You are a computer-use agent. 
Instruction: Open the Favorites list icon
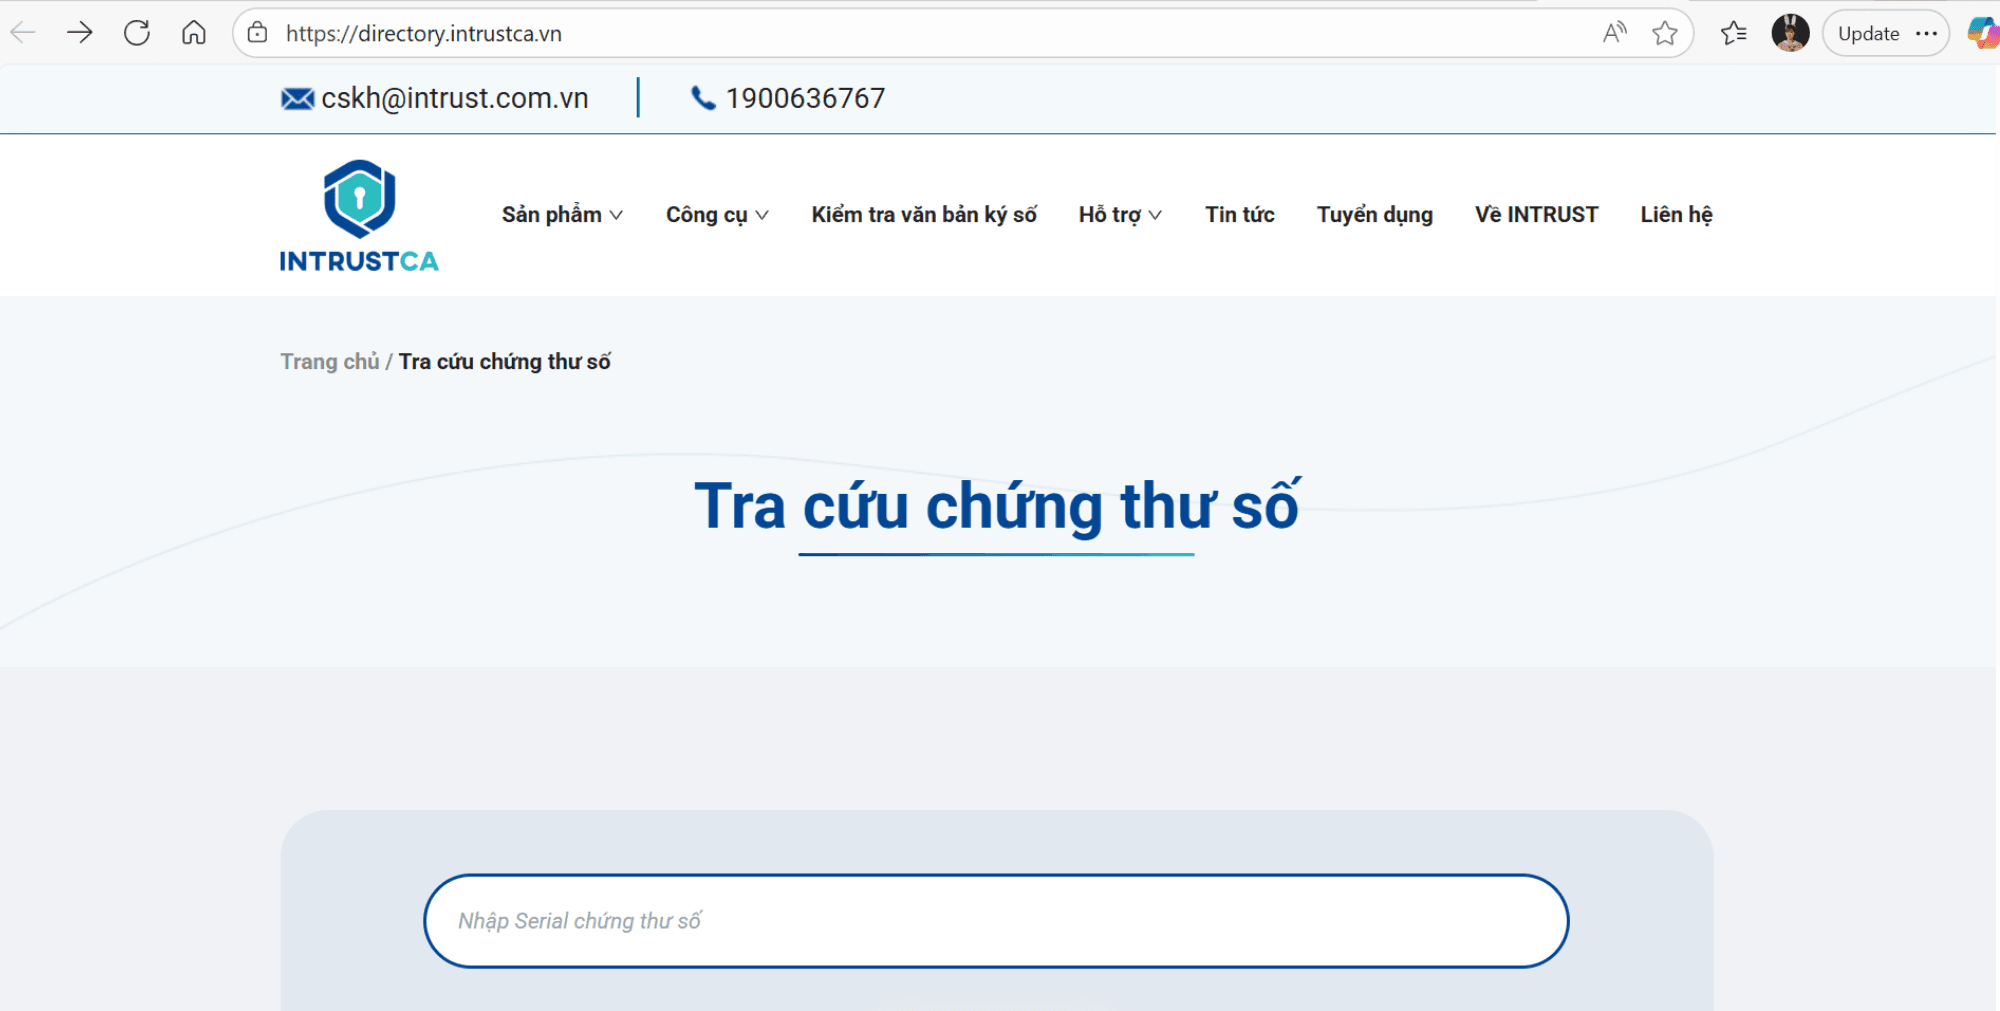click(1734, 33)
